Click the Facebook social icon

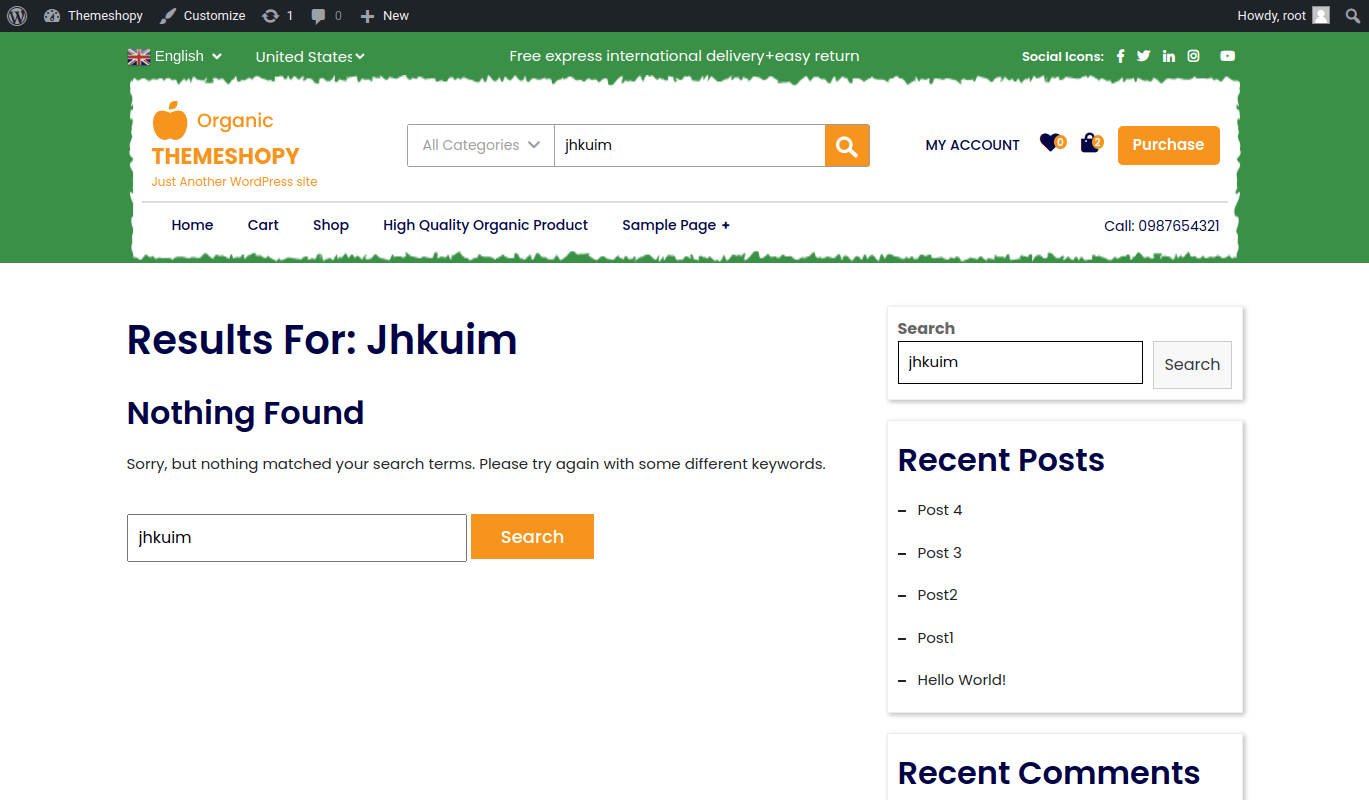tap(1120, 56)
